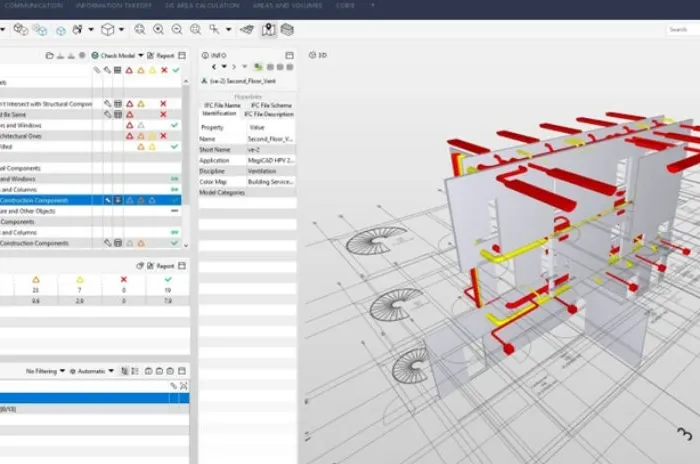
Task: Maximize the INFO panel via window icon
Action: click(289, 55)
